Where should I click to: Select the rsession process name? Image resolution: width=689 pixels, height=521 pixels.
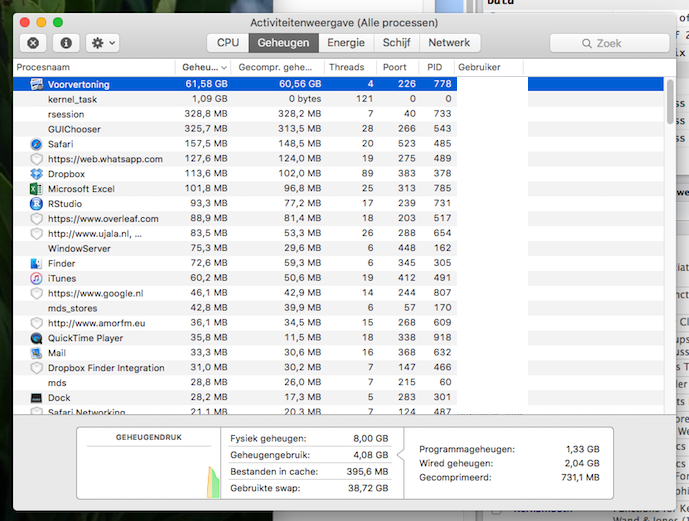(x=66, y=114)
